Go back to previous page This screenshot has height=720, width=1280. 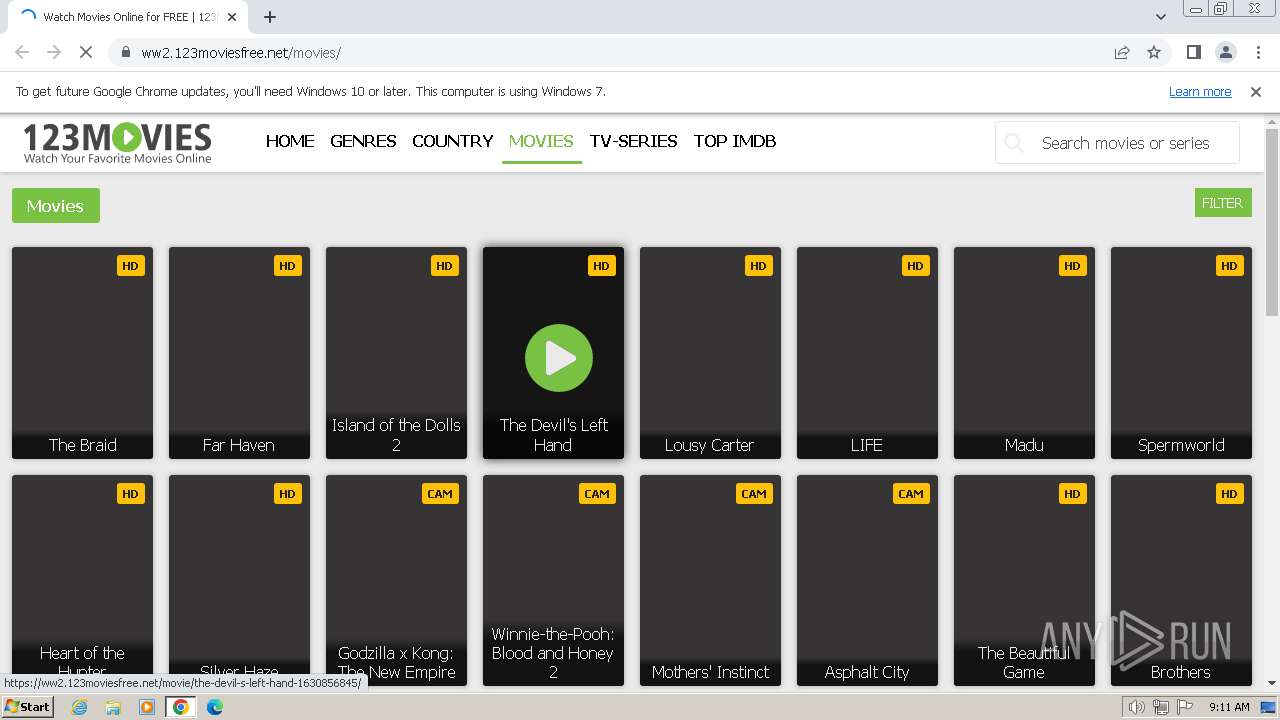22,53
